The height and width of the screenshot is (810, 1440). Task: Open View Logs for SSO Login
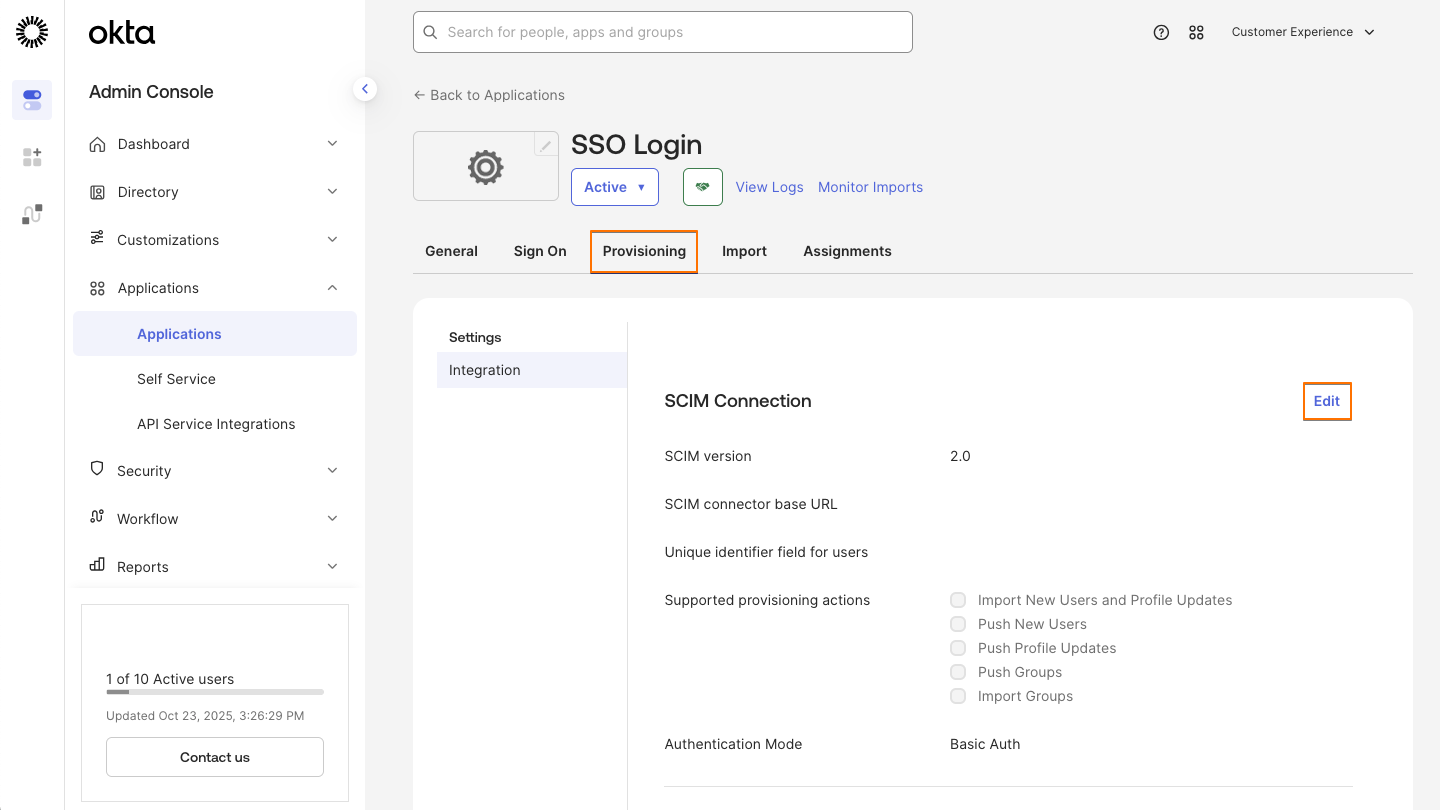coord(769,187)
